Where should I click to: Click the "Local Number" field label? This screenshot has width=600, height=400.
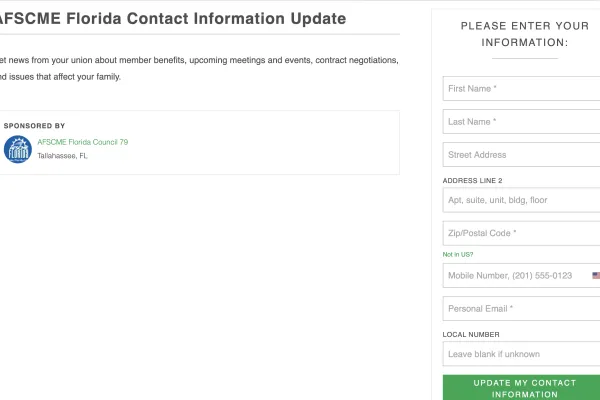click(471, 334)
